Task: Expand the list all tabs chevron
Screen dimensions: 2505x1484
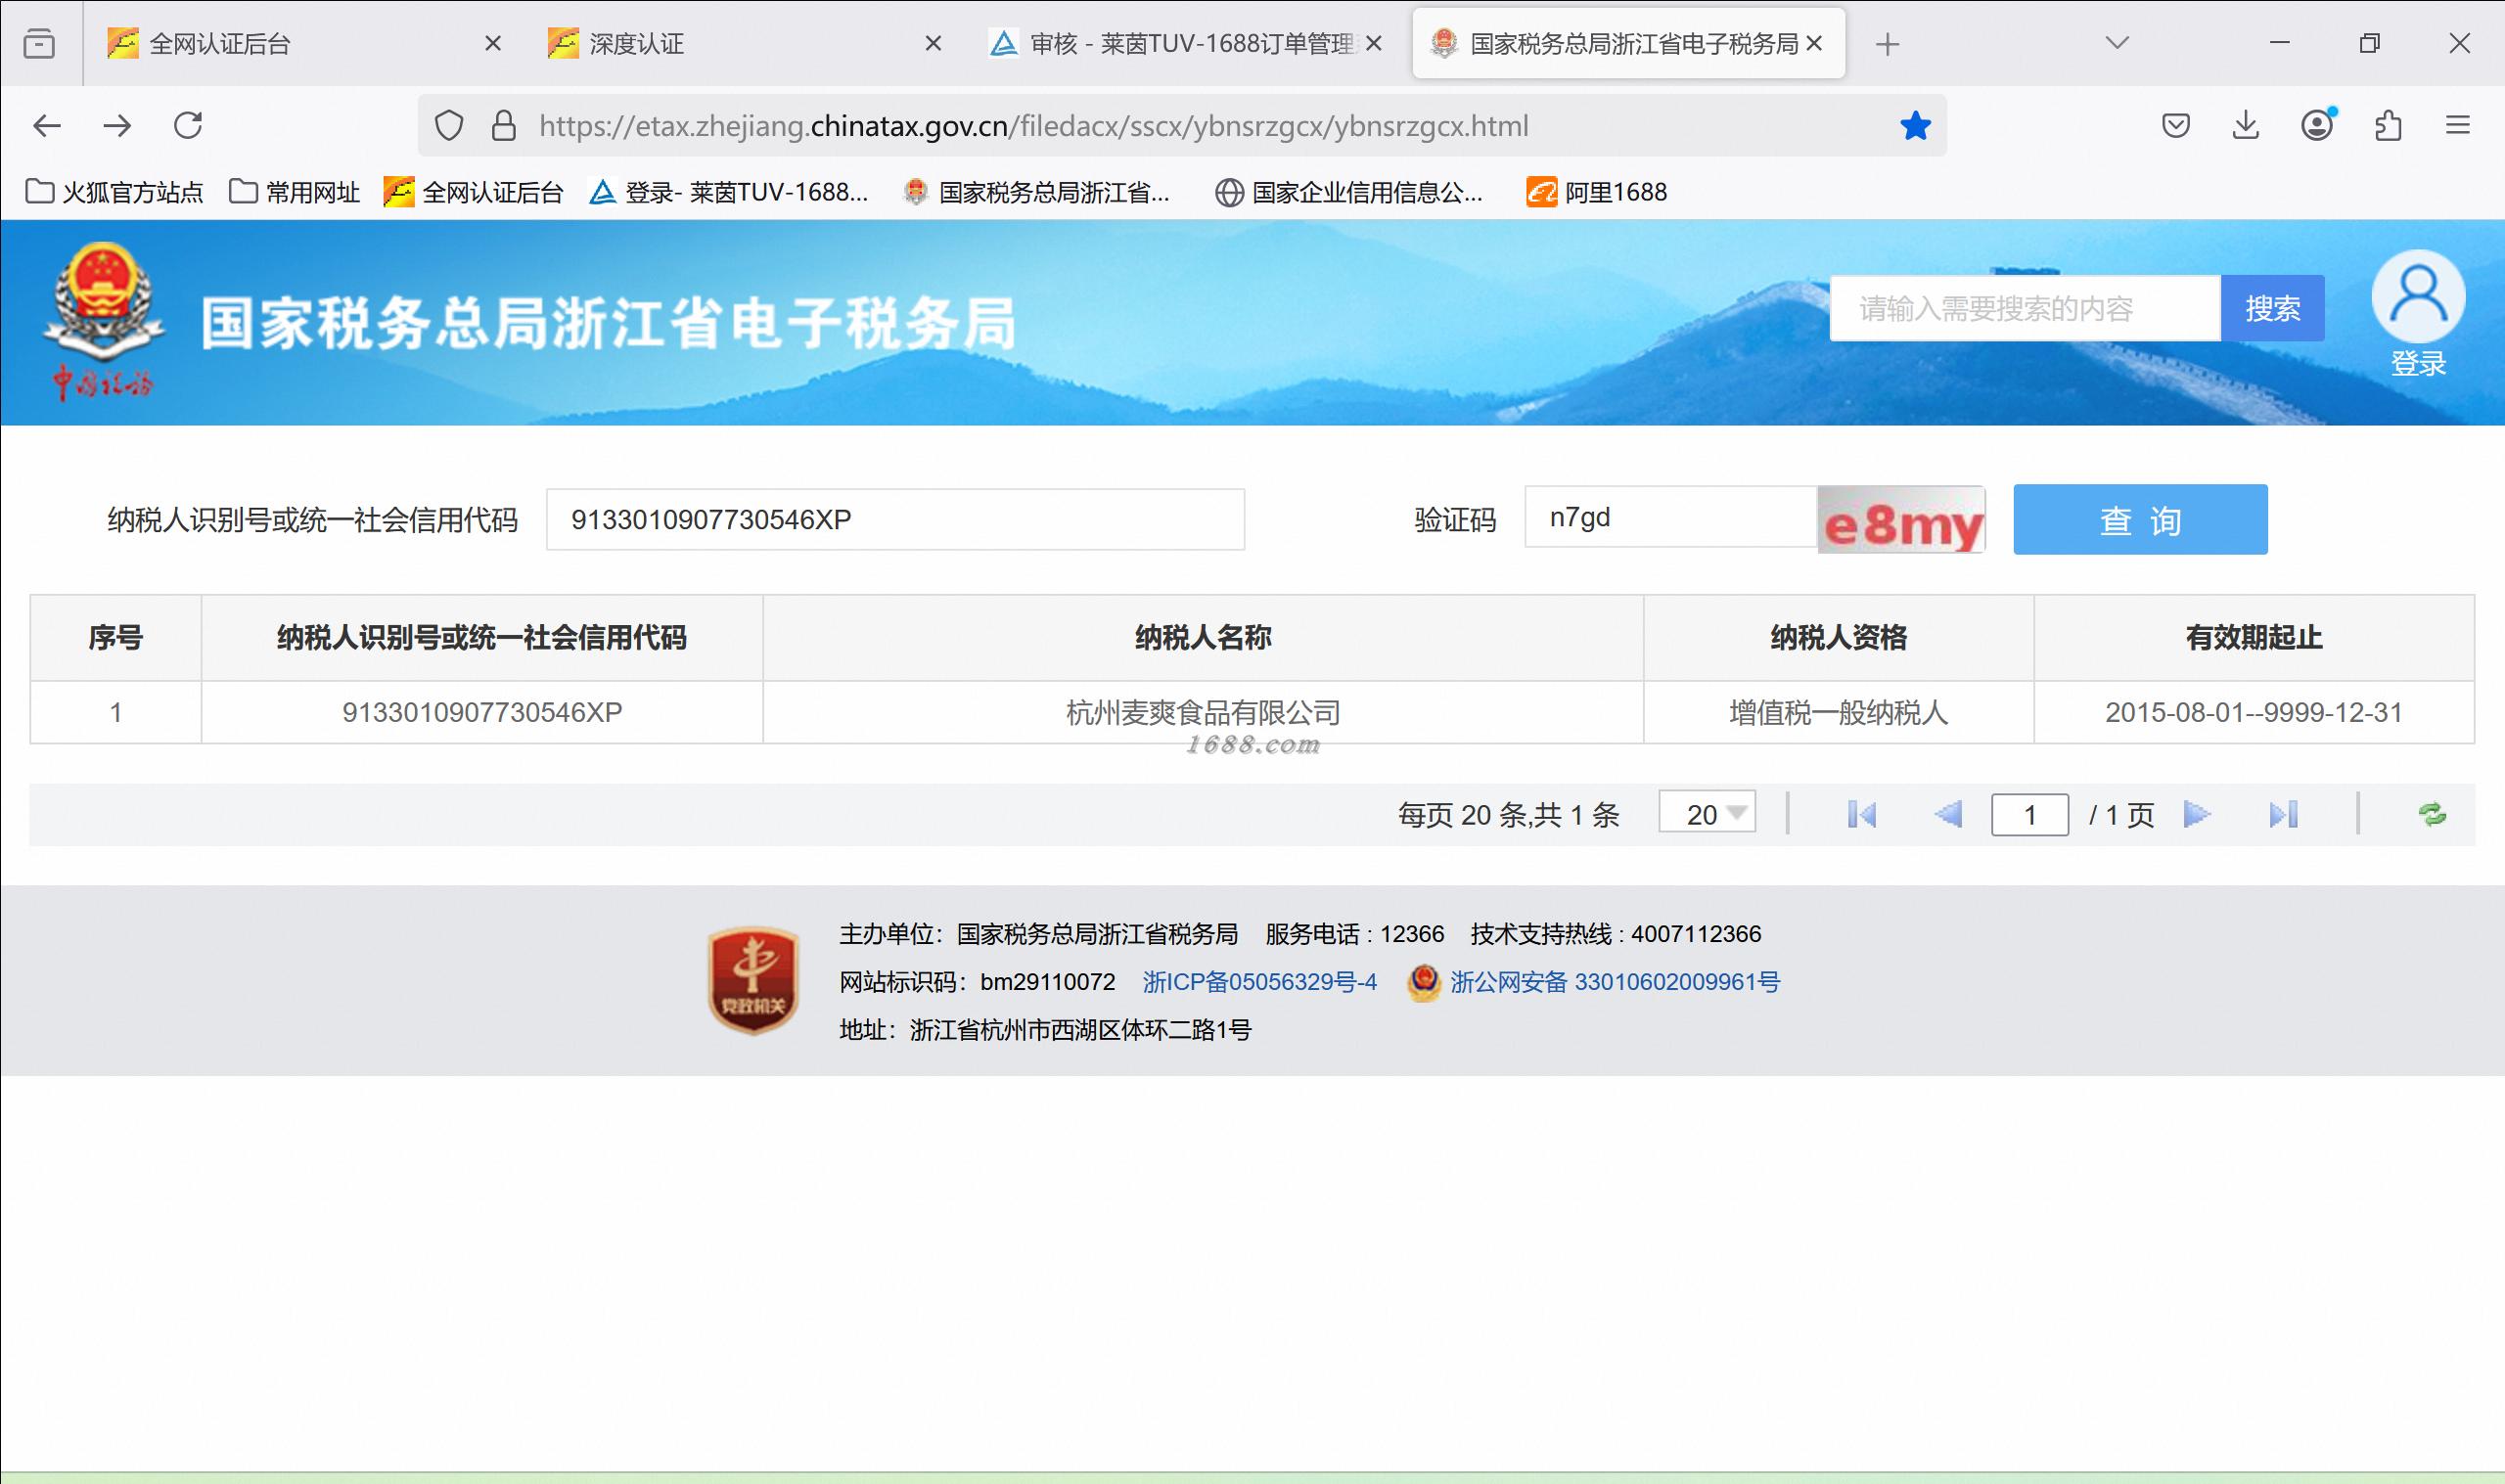Action: point(2117,43)
